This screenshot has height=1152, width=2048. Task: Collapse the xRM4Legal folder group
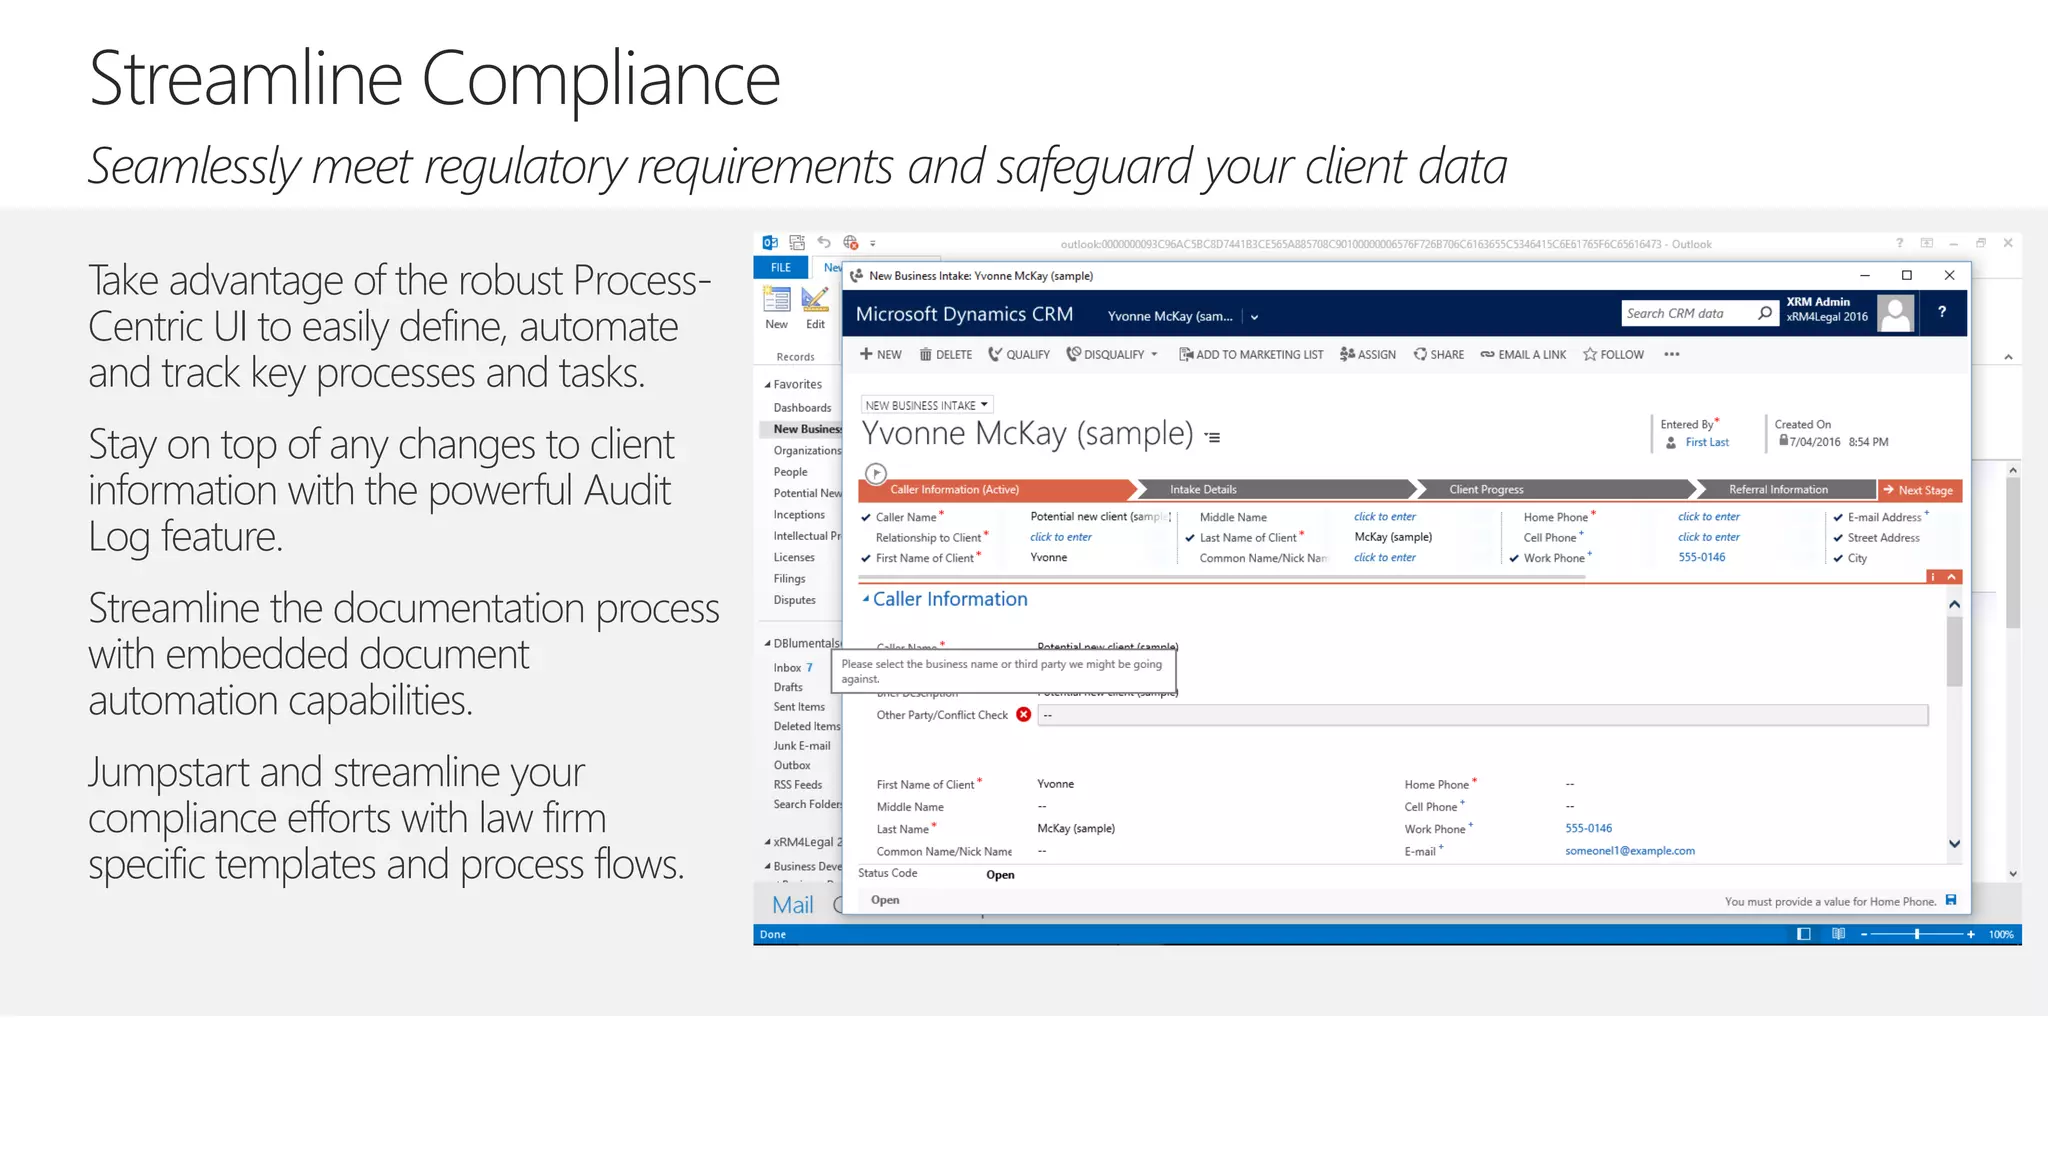point(767,842)
